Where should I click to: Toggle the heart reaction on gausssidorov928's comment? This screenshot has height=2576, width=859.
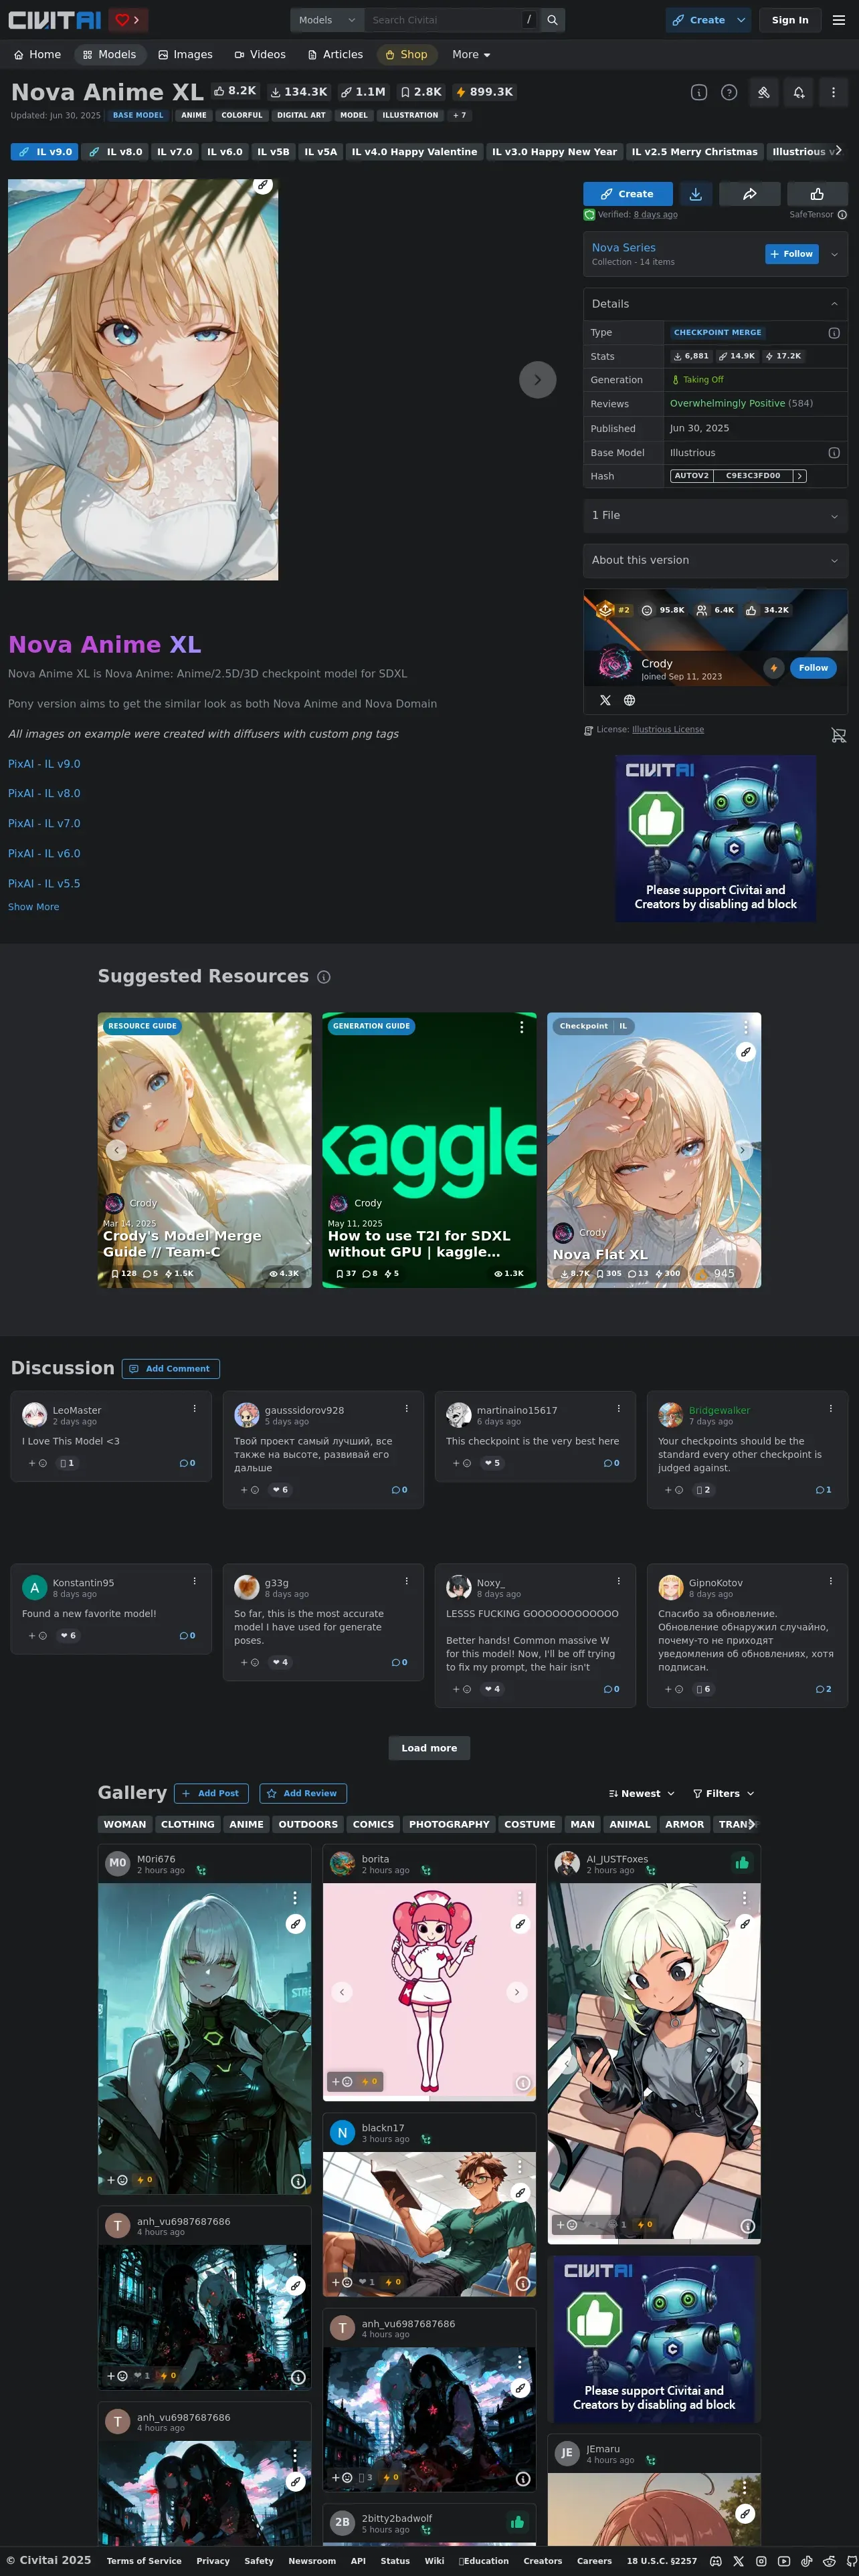(280, 1490)
